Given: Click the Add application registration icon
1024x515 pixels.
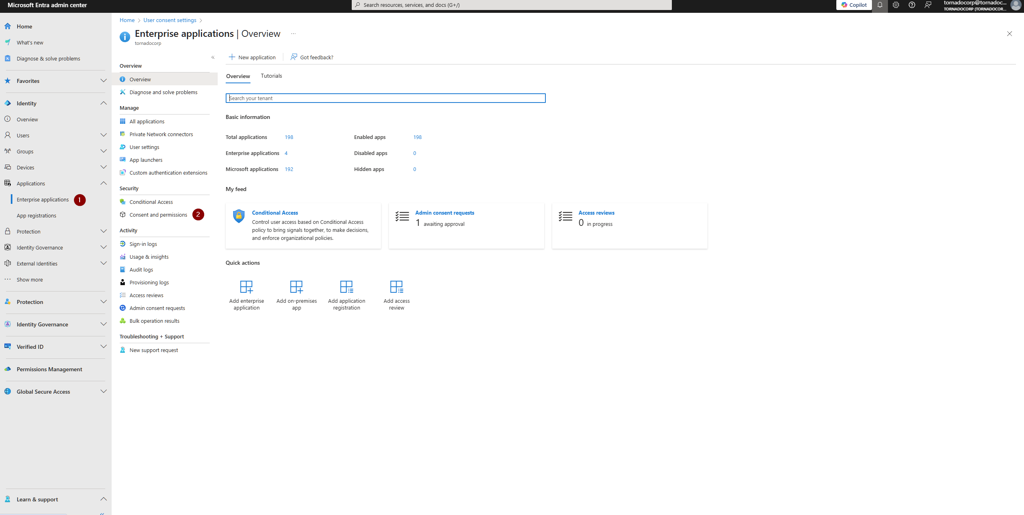Looking at the screenshot, I should pyautogui.click(x=346, y=287).
